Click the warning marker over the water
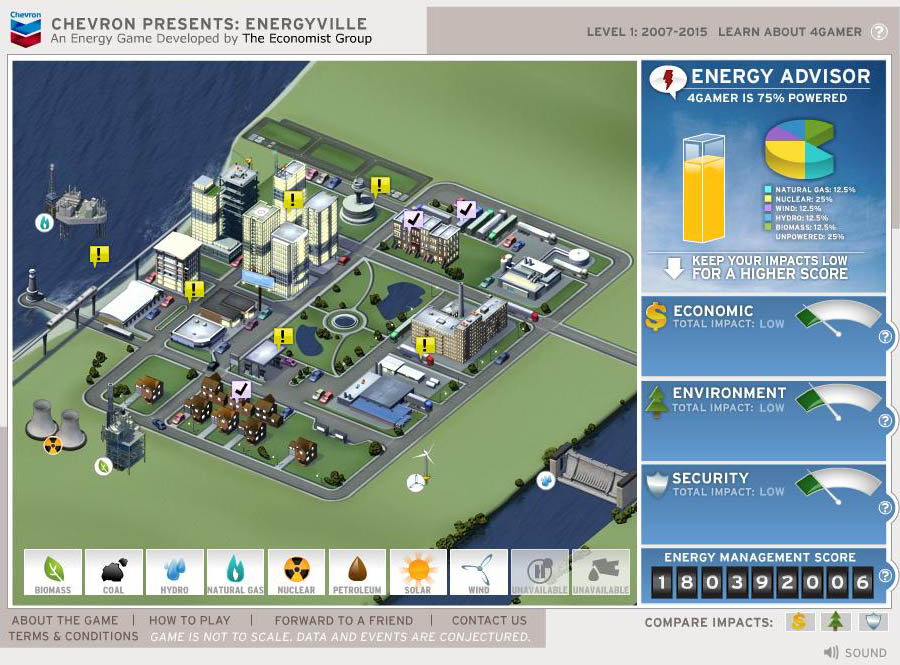900x665 pixels. [99, 255]
